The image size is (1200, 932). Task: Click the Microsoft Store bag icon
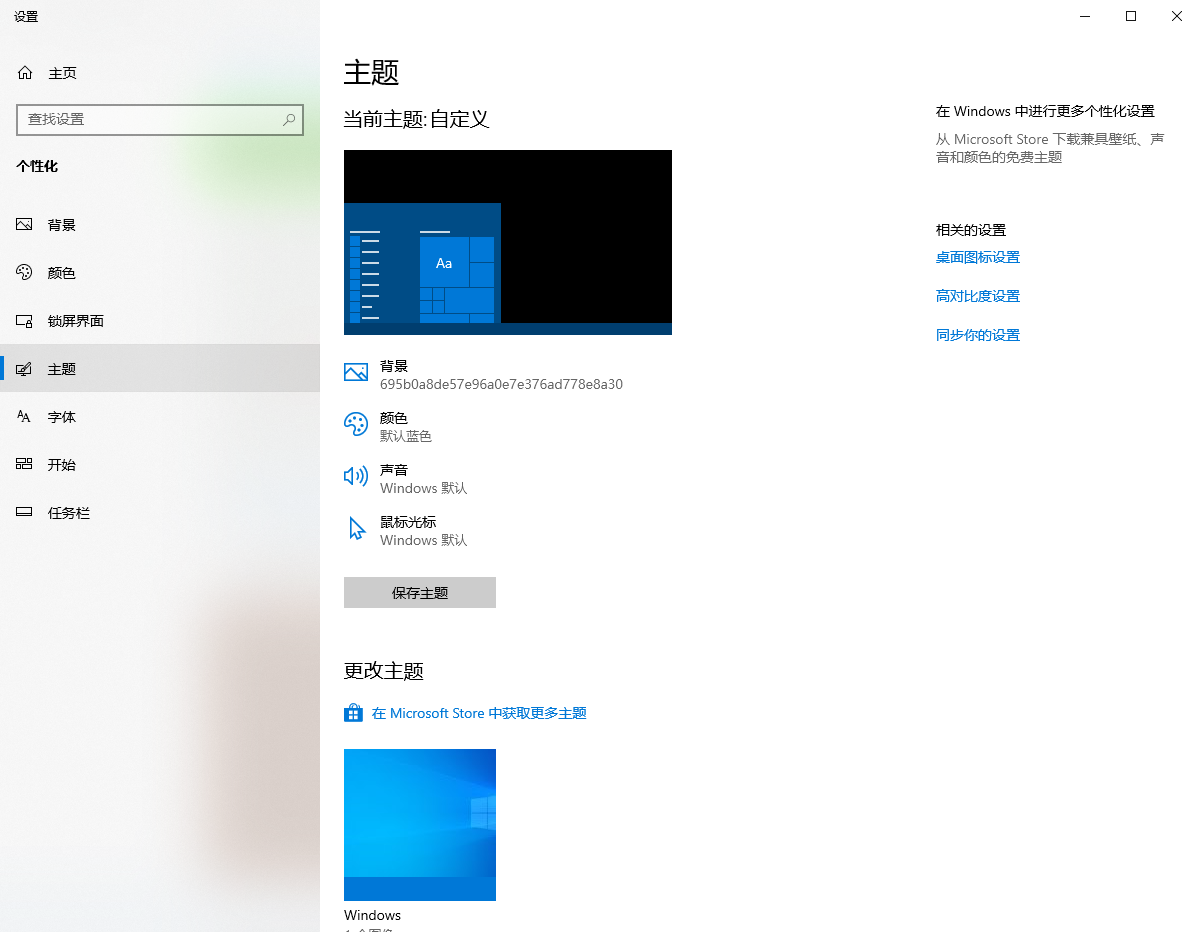[x=353, y=713]
